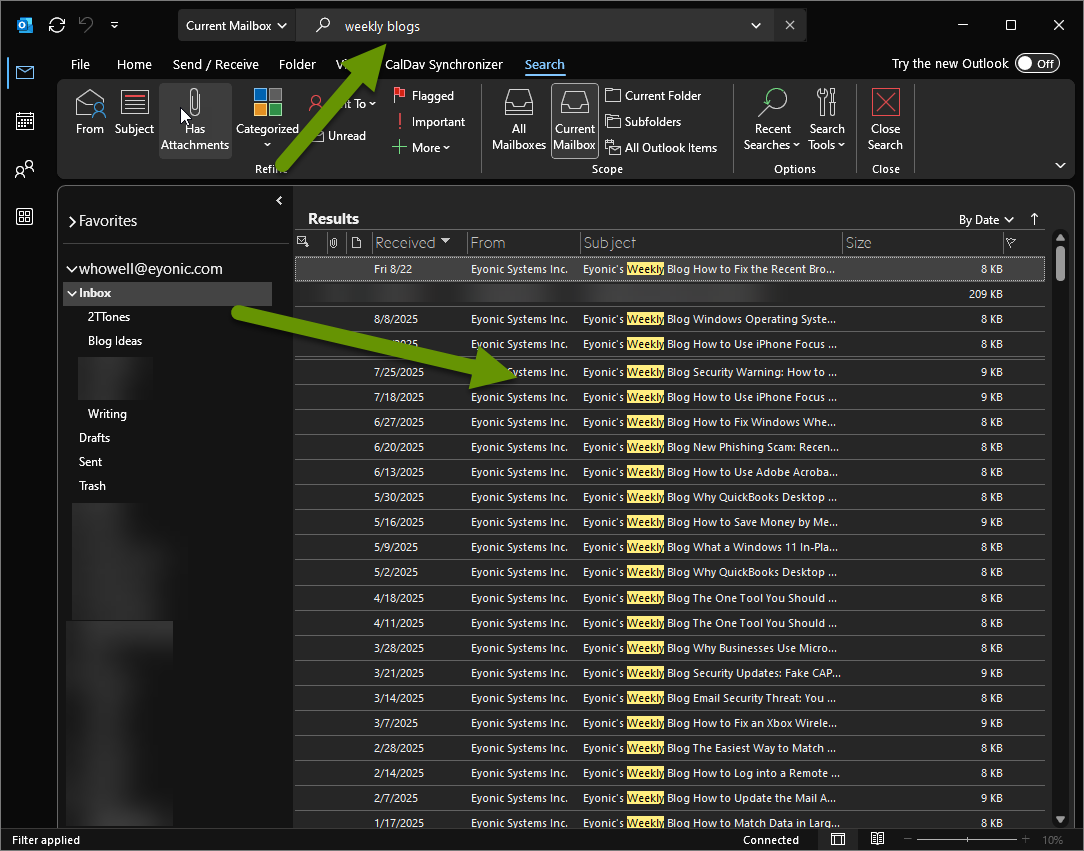Open the Trash folder

pyautogui.click(x=92, y=486)
